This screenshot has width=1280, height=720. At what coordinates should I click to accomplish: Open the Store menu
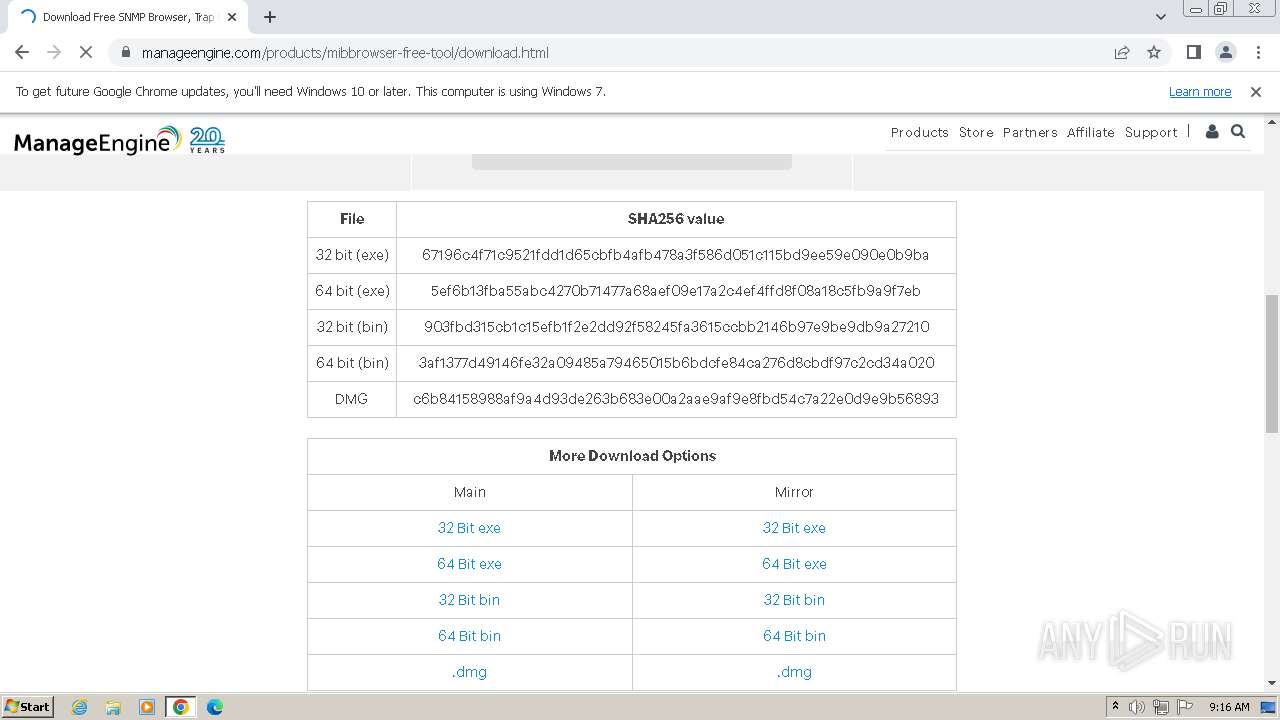[x=976, y=132]
